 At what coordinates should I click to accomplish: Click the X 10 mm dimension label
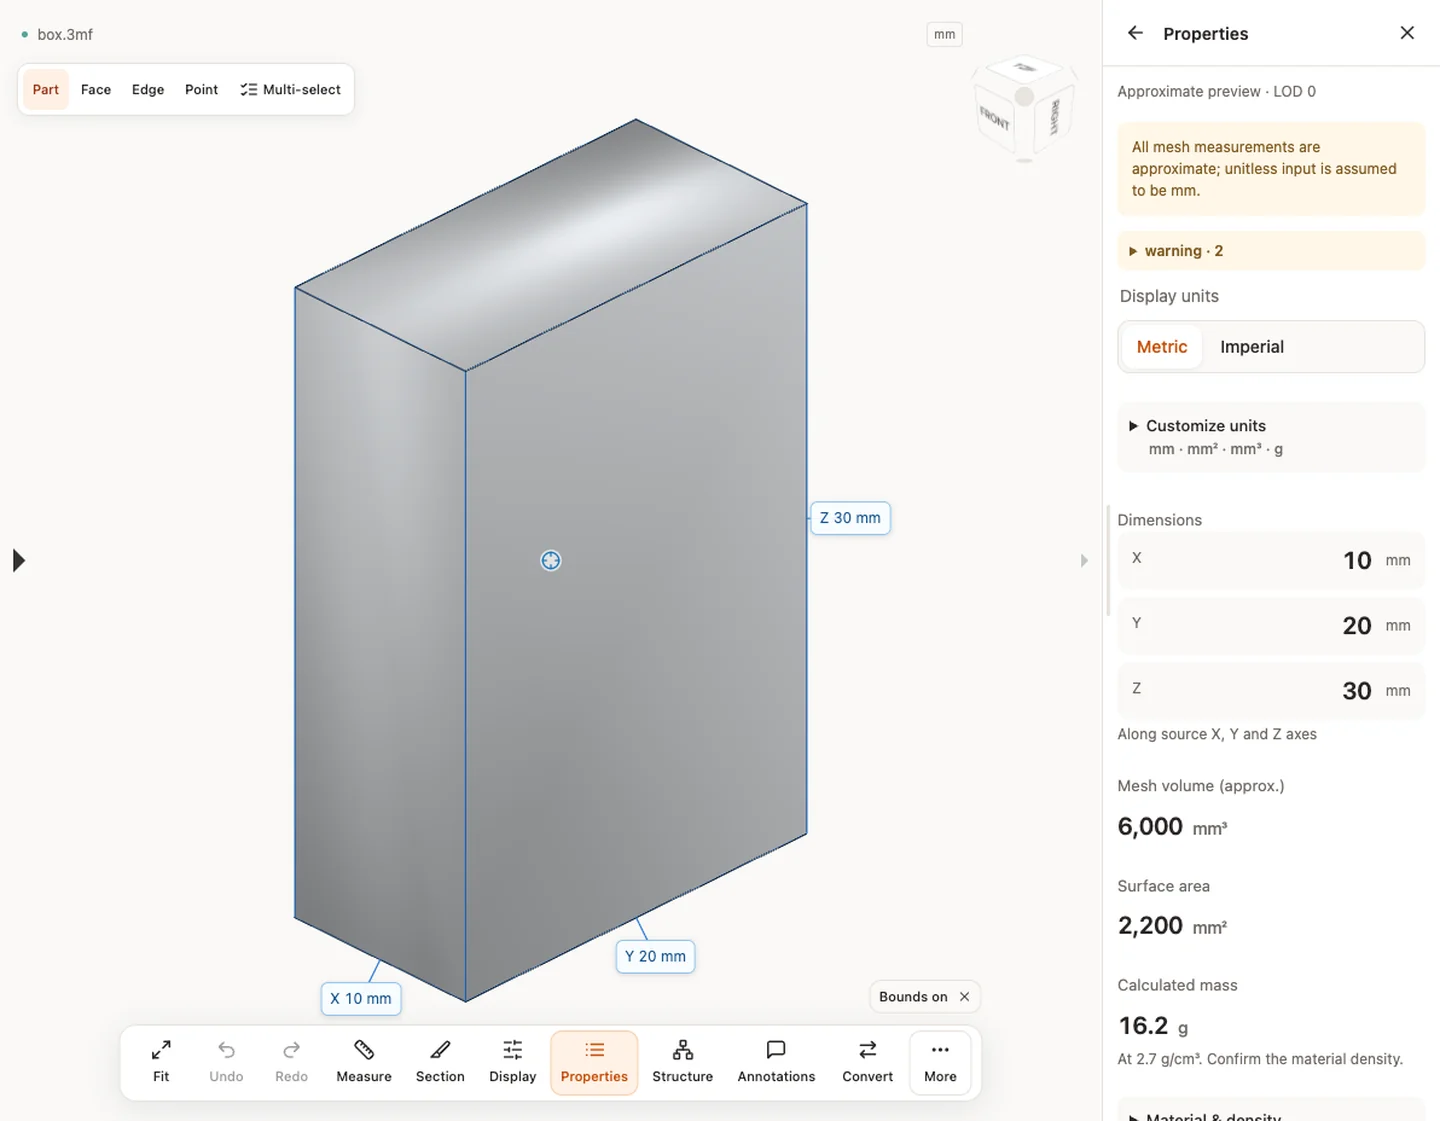point(361,998)
